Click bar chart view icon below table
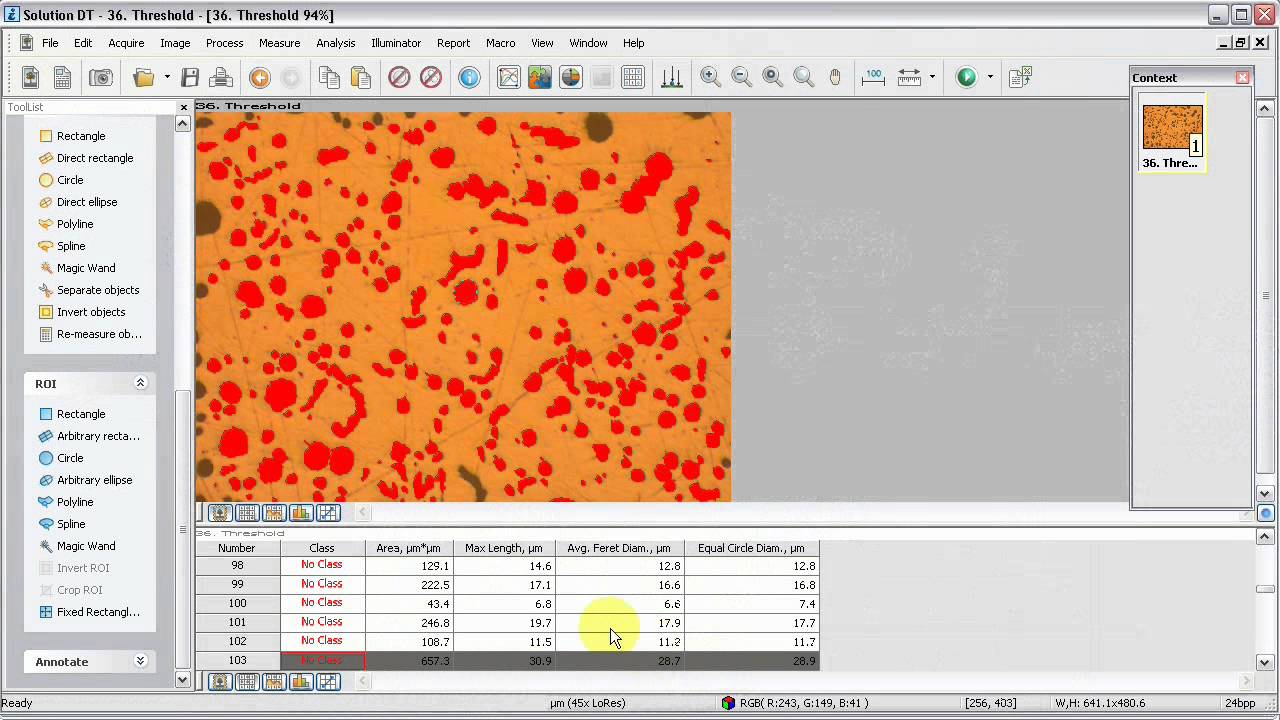The height and width of the screenshot is (720, 1280). coord(301,682)
